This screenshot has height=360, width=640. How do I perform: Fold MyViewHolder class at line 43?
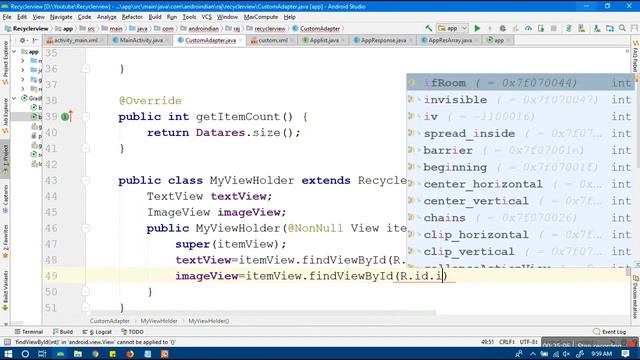[85, 180]
